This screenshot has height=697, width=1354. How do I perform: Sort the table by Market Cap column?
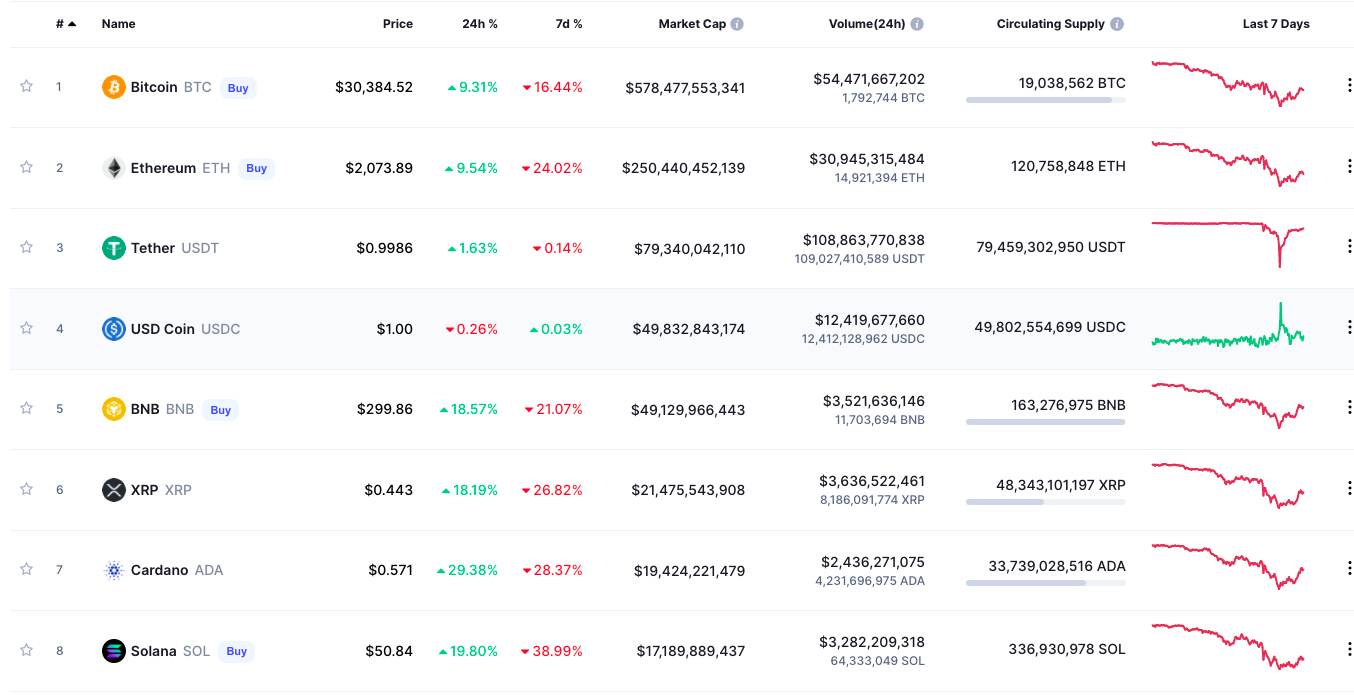(692, 24)
